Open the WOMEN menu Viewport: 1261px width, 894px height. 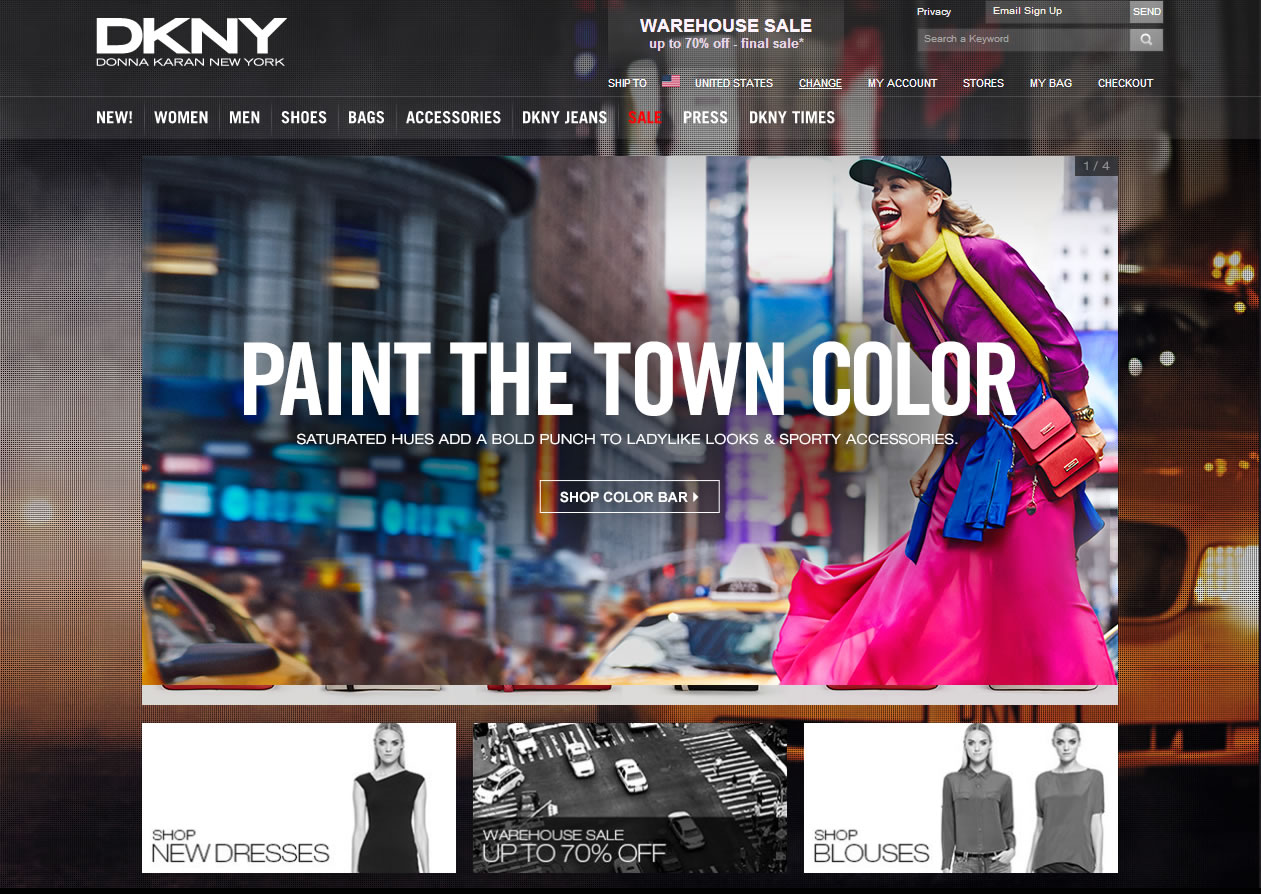click(181, 117)
